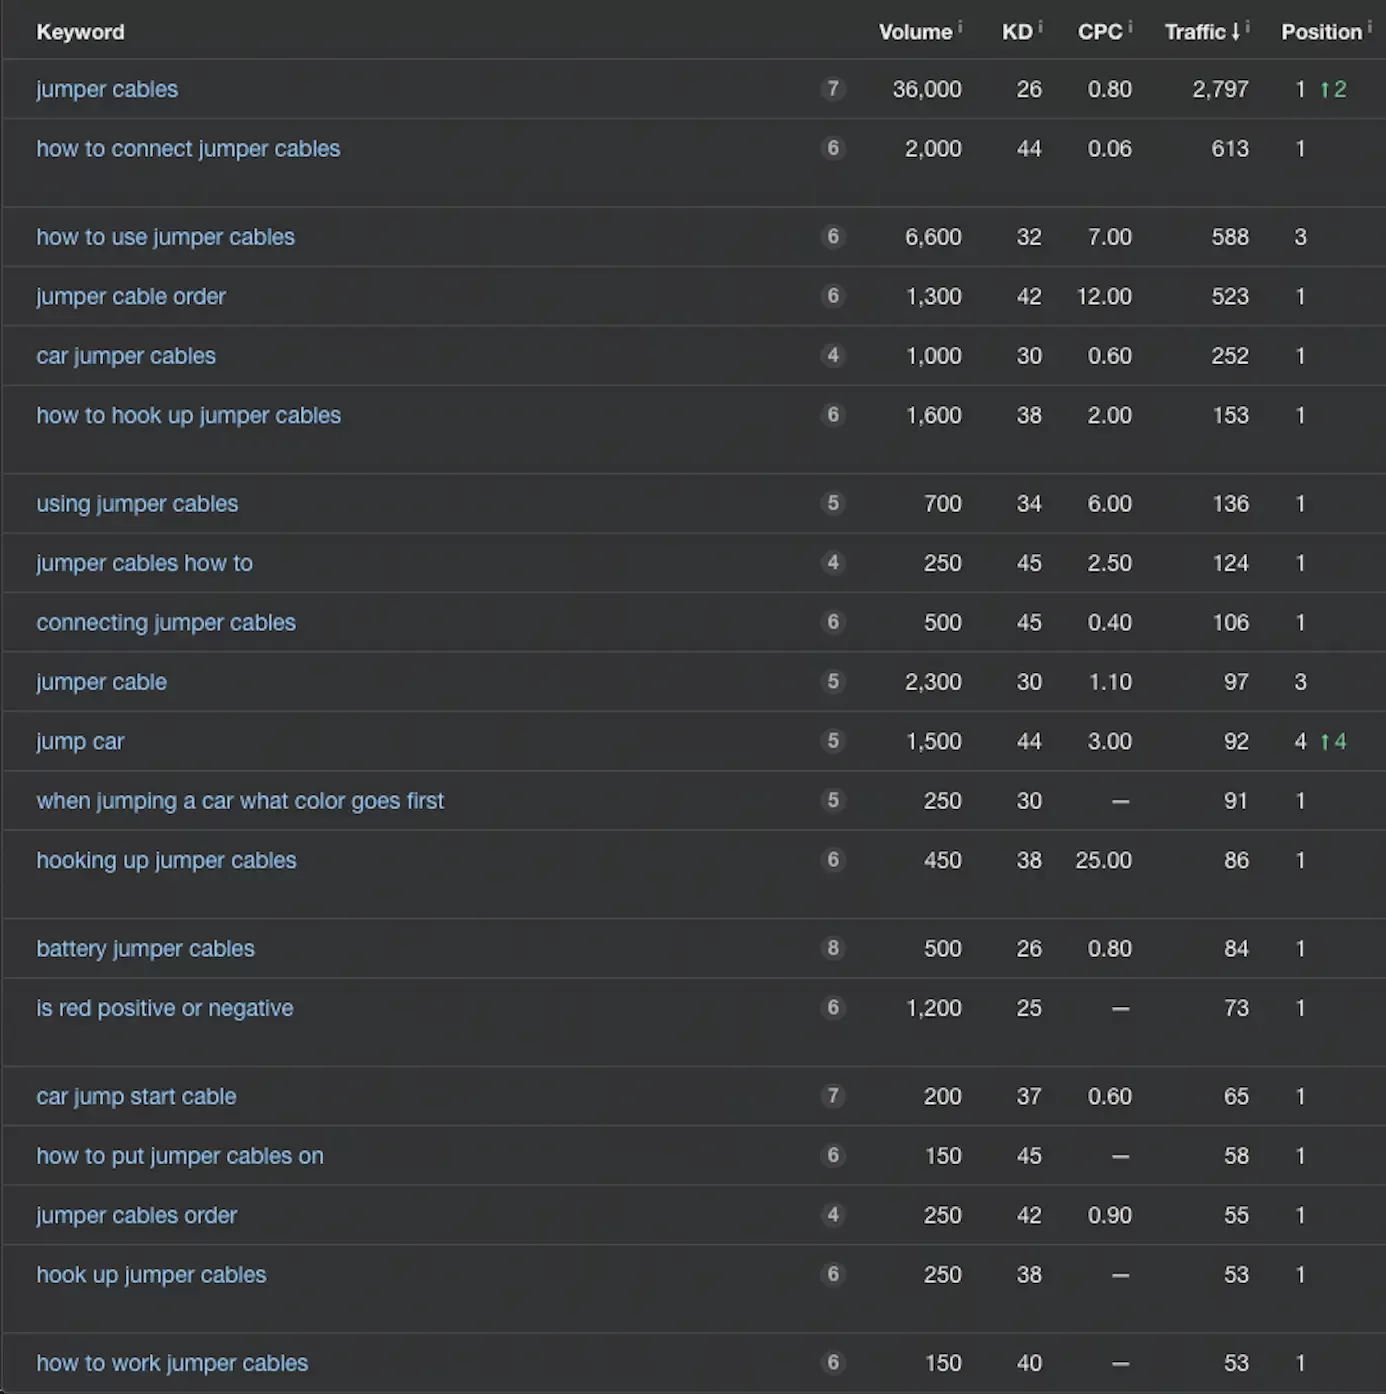This screenshot has width=1386, height=1394.
Task: Click the info icon beside CPC header
Action: click(x=1130, y=27)
